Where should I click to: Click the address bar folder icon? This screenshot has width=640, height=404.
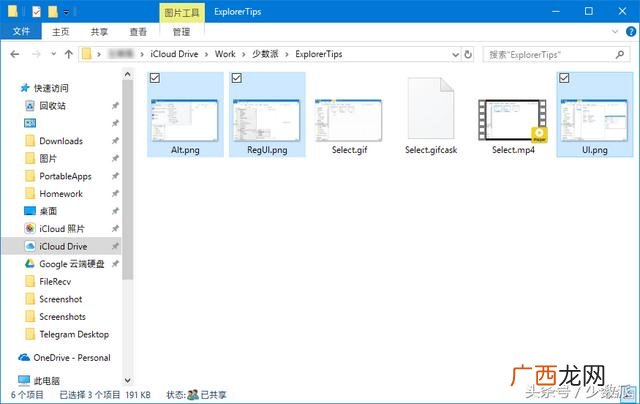pyautogui.click(x=87, y=54)
